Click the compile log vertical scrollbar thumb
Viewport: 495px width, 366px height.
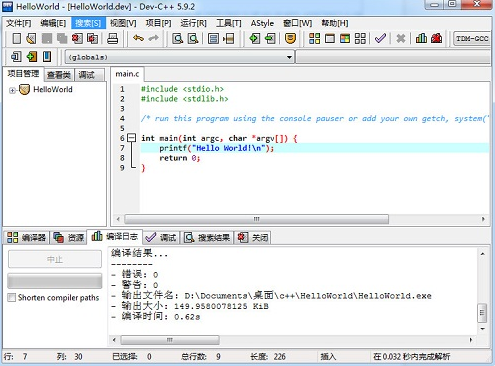tap(482, 313)
